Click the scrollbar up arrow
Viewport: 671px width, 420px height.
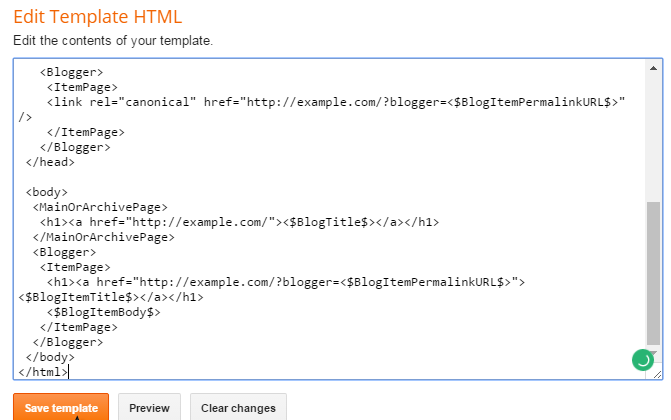[x=653, y=68]
